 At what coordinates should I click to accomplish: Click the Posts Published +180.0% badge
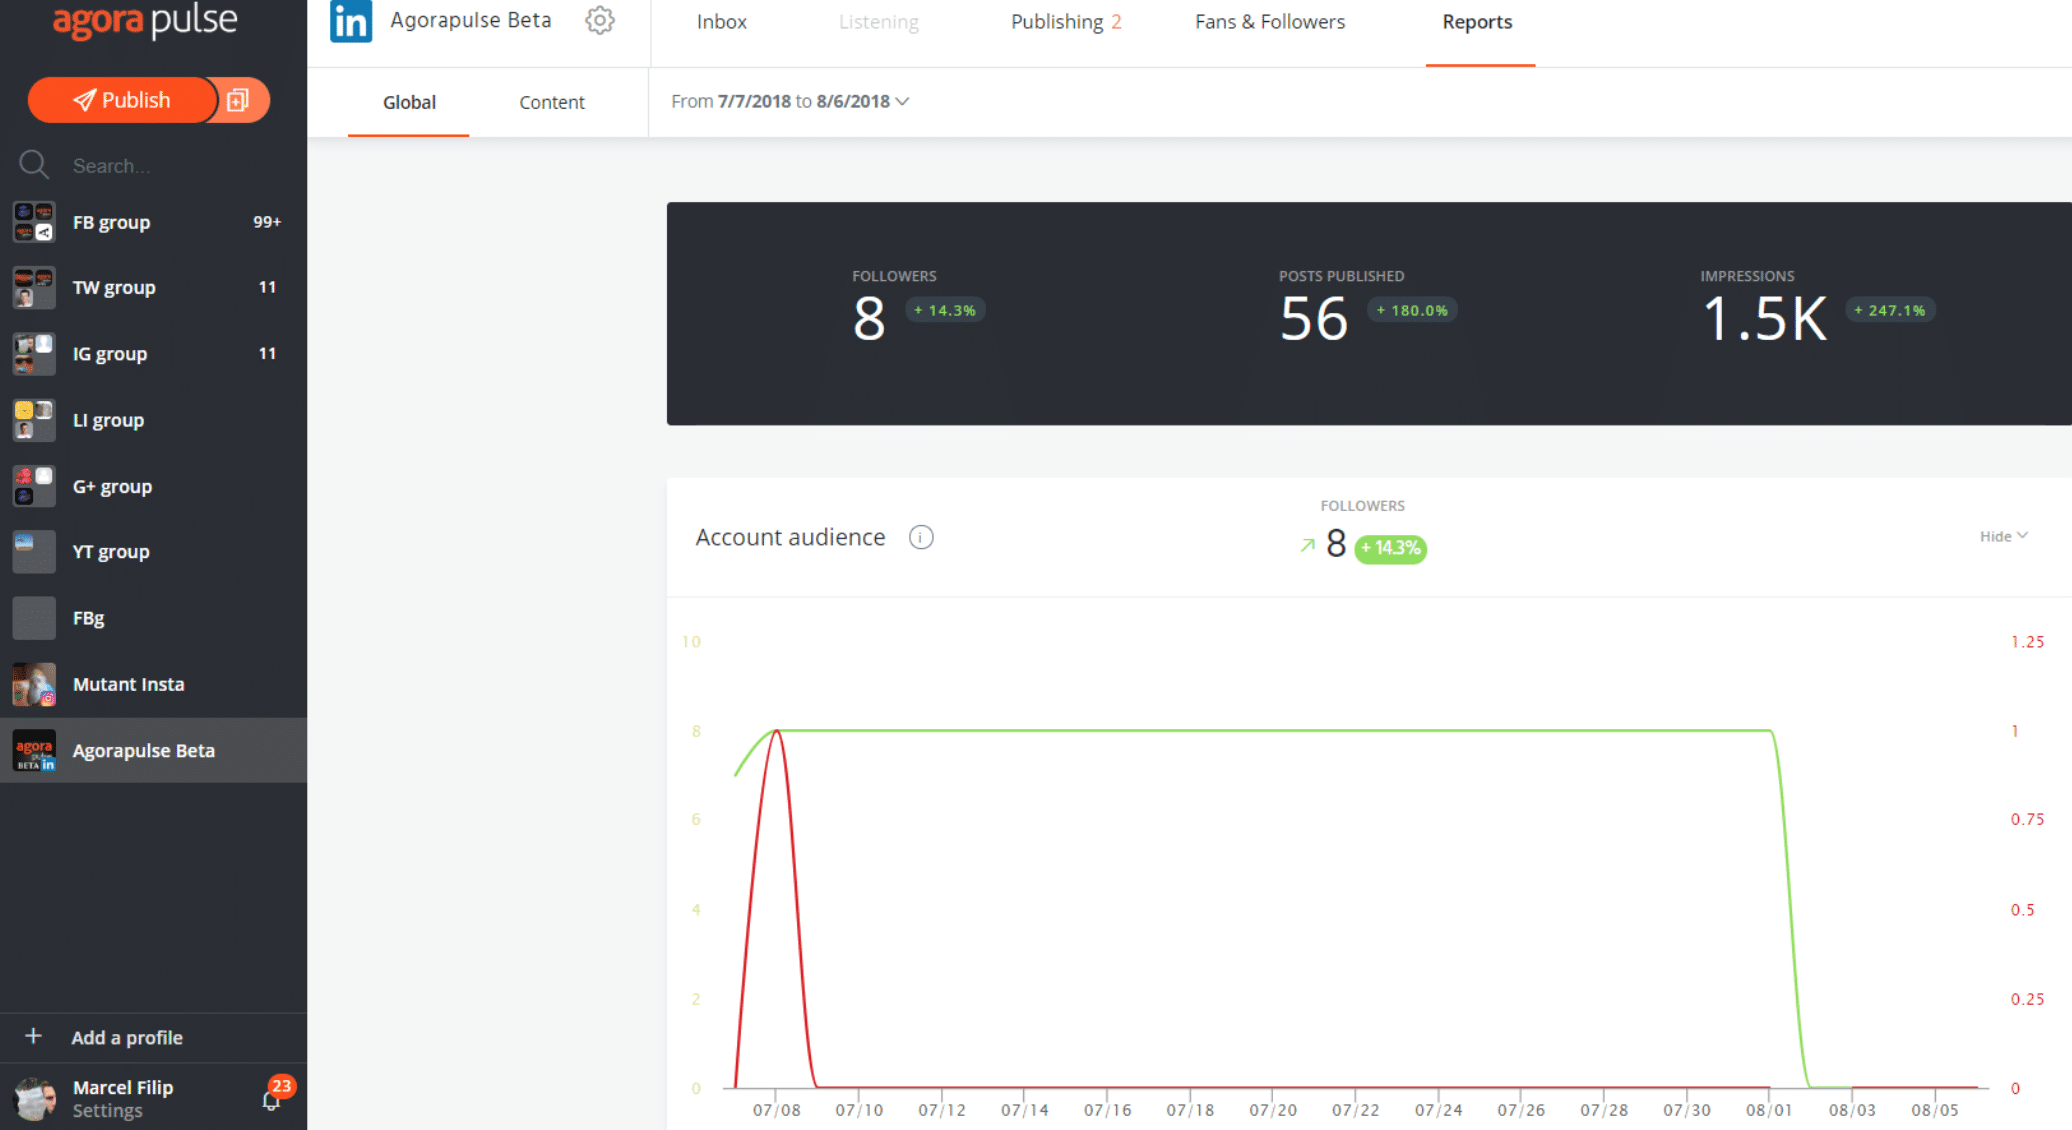[1412, 310]
